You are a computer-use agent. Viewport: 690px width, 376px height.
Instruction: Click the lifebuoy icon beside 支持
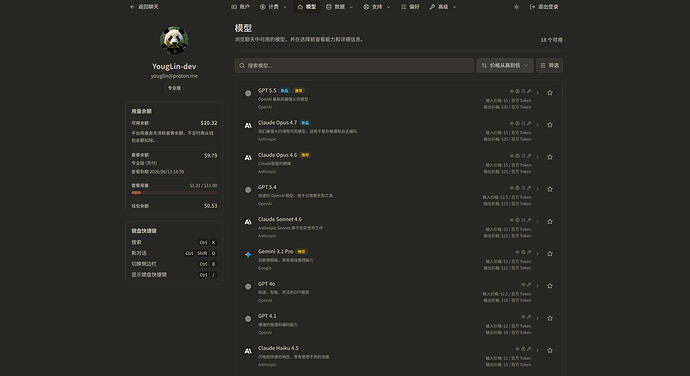tap(366, 7)
